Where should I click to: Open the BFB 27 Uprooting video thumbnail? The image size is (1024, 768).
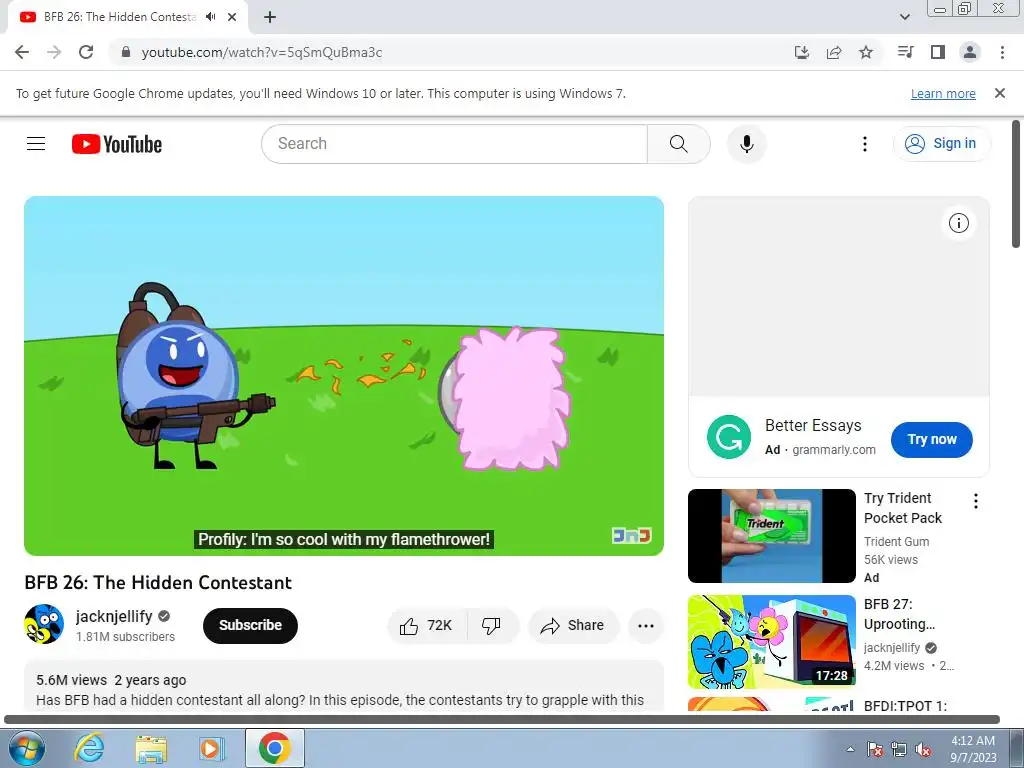tap(771, 641)
